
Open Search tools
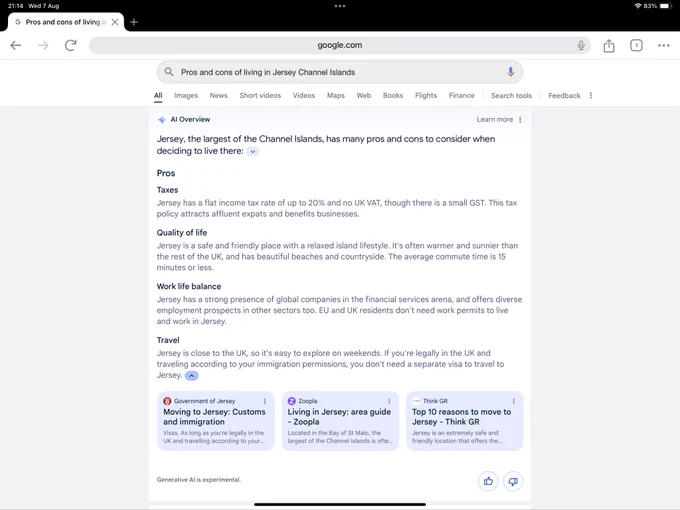point(511,95)
